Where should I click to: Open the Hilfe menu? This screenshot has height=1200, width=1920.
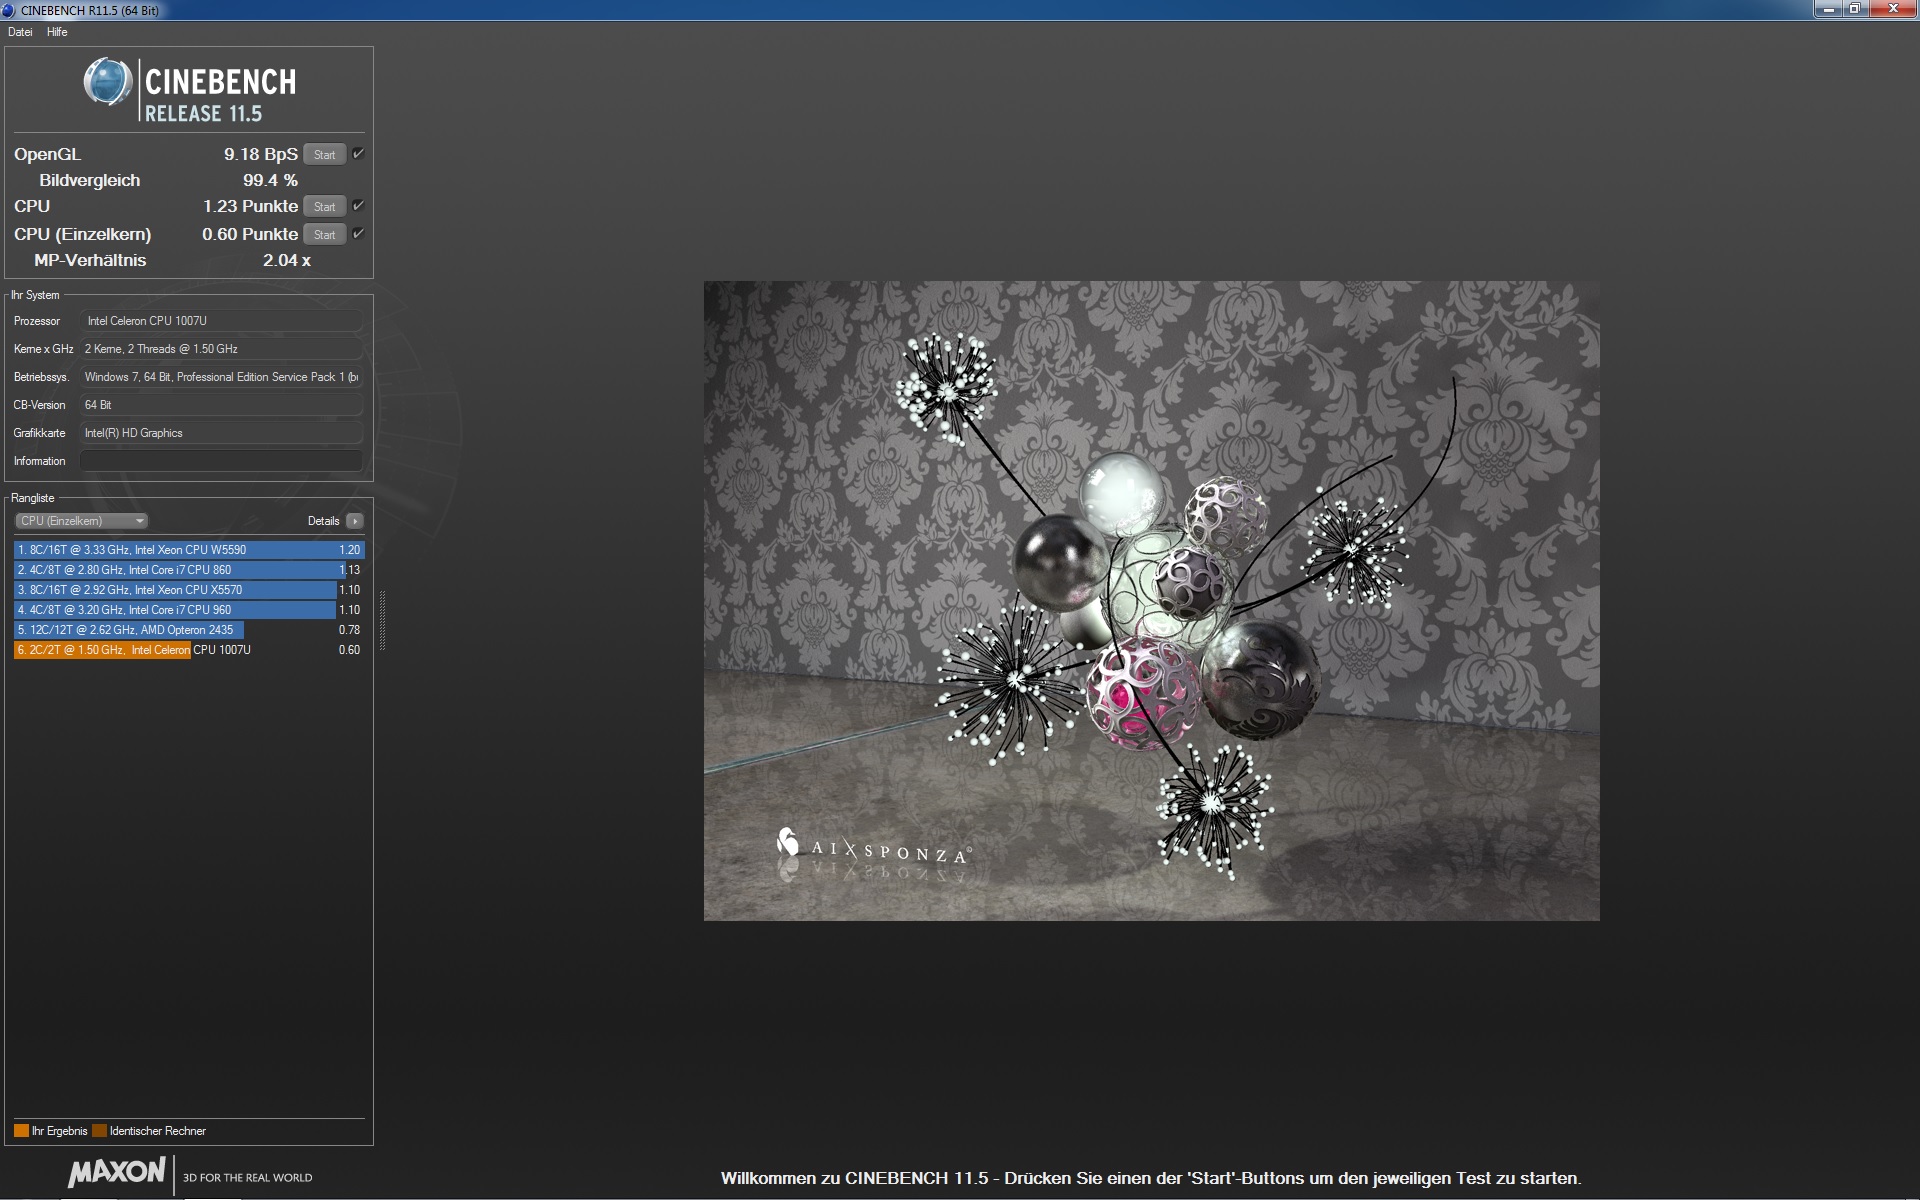57,32
